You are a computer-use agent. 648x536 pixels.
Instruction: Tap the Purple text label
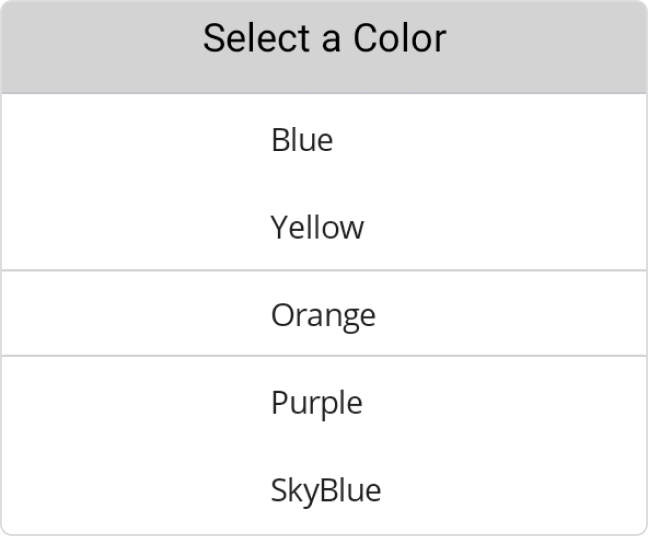point(316,403)
